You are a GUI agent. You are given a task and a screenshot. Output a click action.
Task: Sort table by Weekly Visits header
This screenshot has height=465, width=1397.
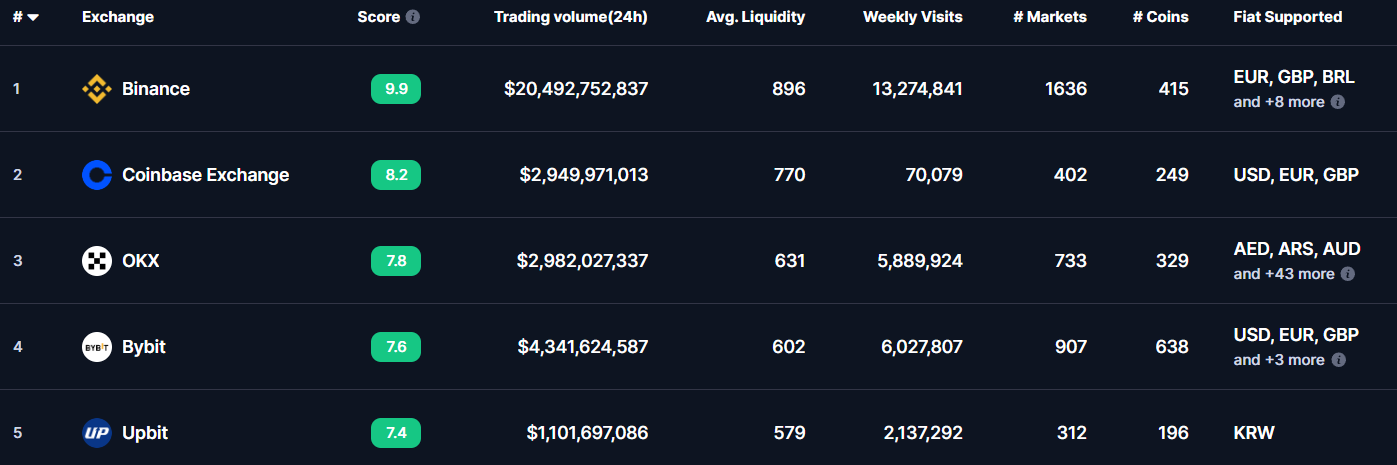coord(912,17)
